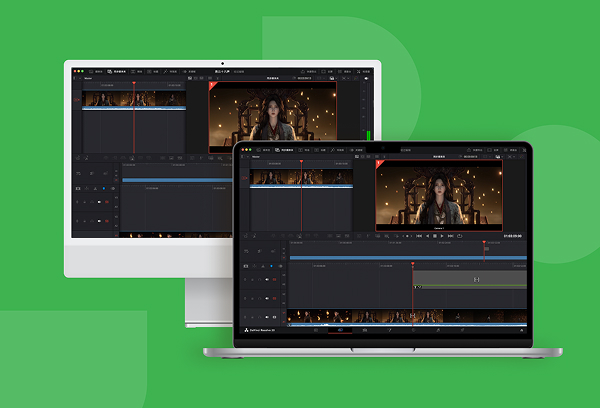Click the DaVinci Resolve logo on laptop
This screenshot has height=409, width=600.
[x=245, y=328]
